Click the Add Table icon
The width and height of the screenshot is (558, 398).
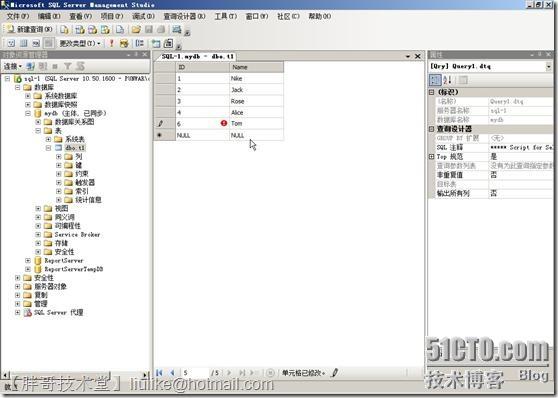156,43
